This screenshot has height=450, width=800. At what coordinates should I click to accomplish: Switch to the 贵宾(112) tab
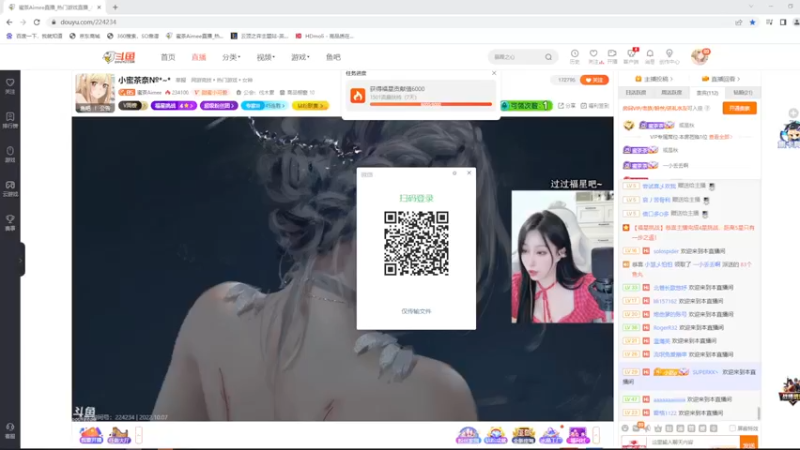coord(707,92)
